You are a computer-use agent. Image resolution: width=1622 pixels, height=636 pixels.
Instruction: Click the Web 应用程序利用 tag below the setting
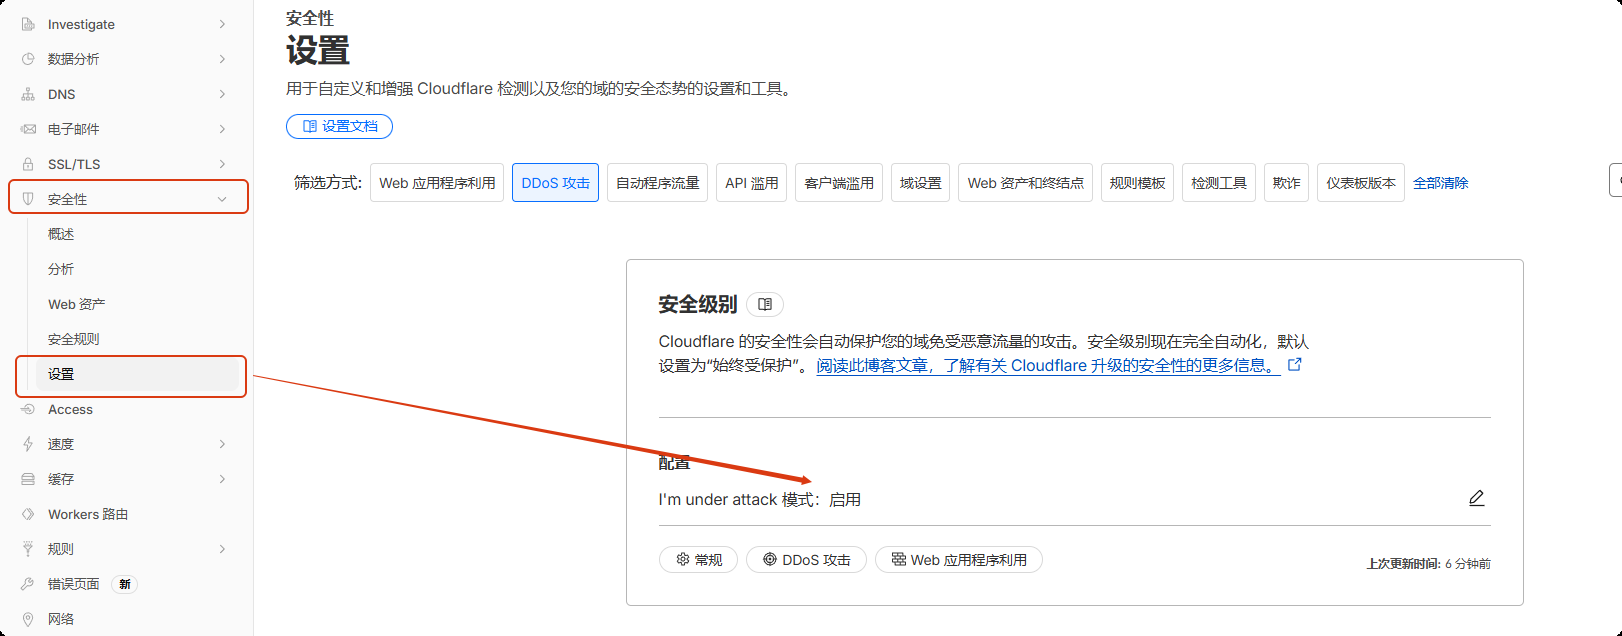[x=959, y=559]
